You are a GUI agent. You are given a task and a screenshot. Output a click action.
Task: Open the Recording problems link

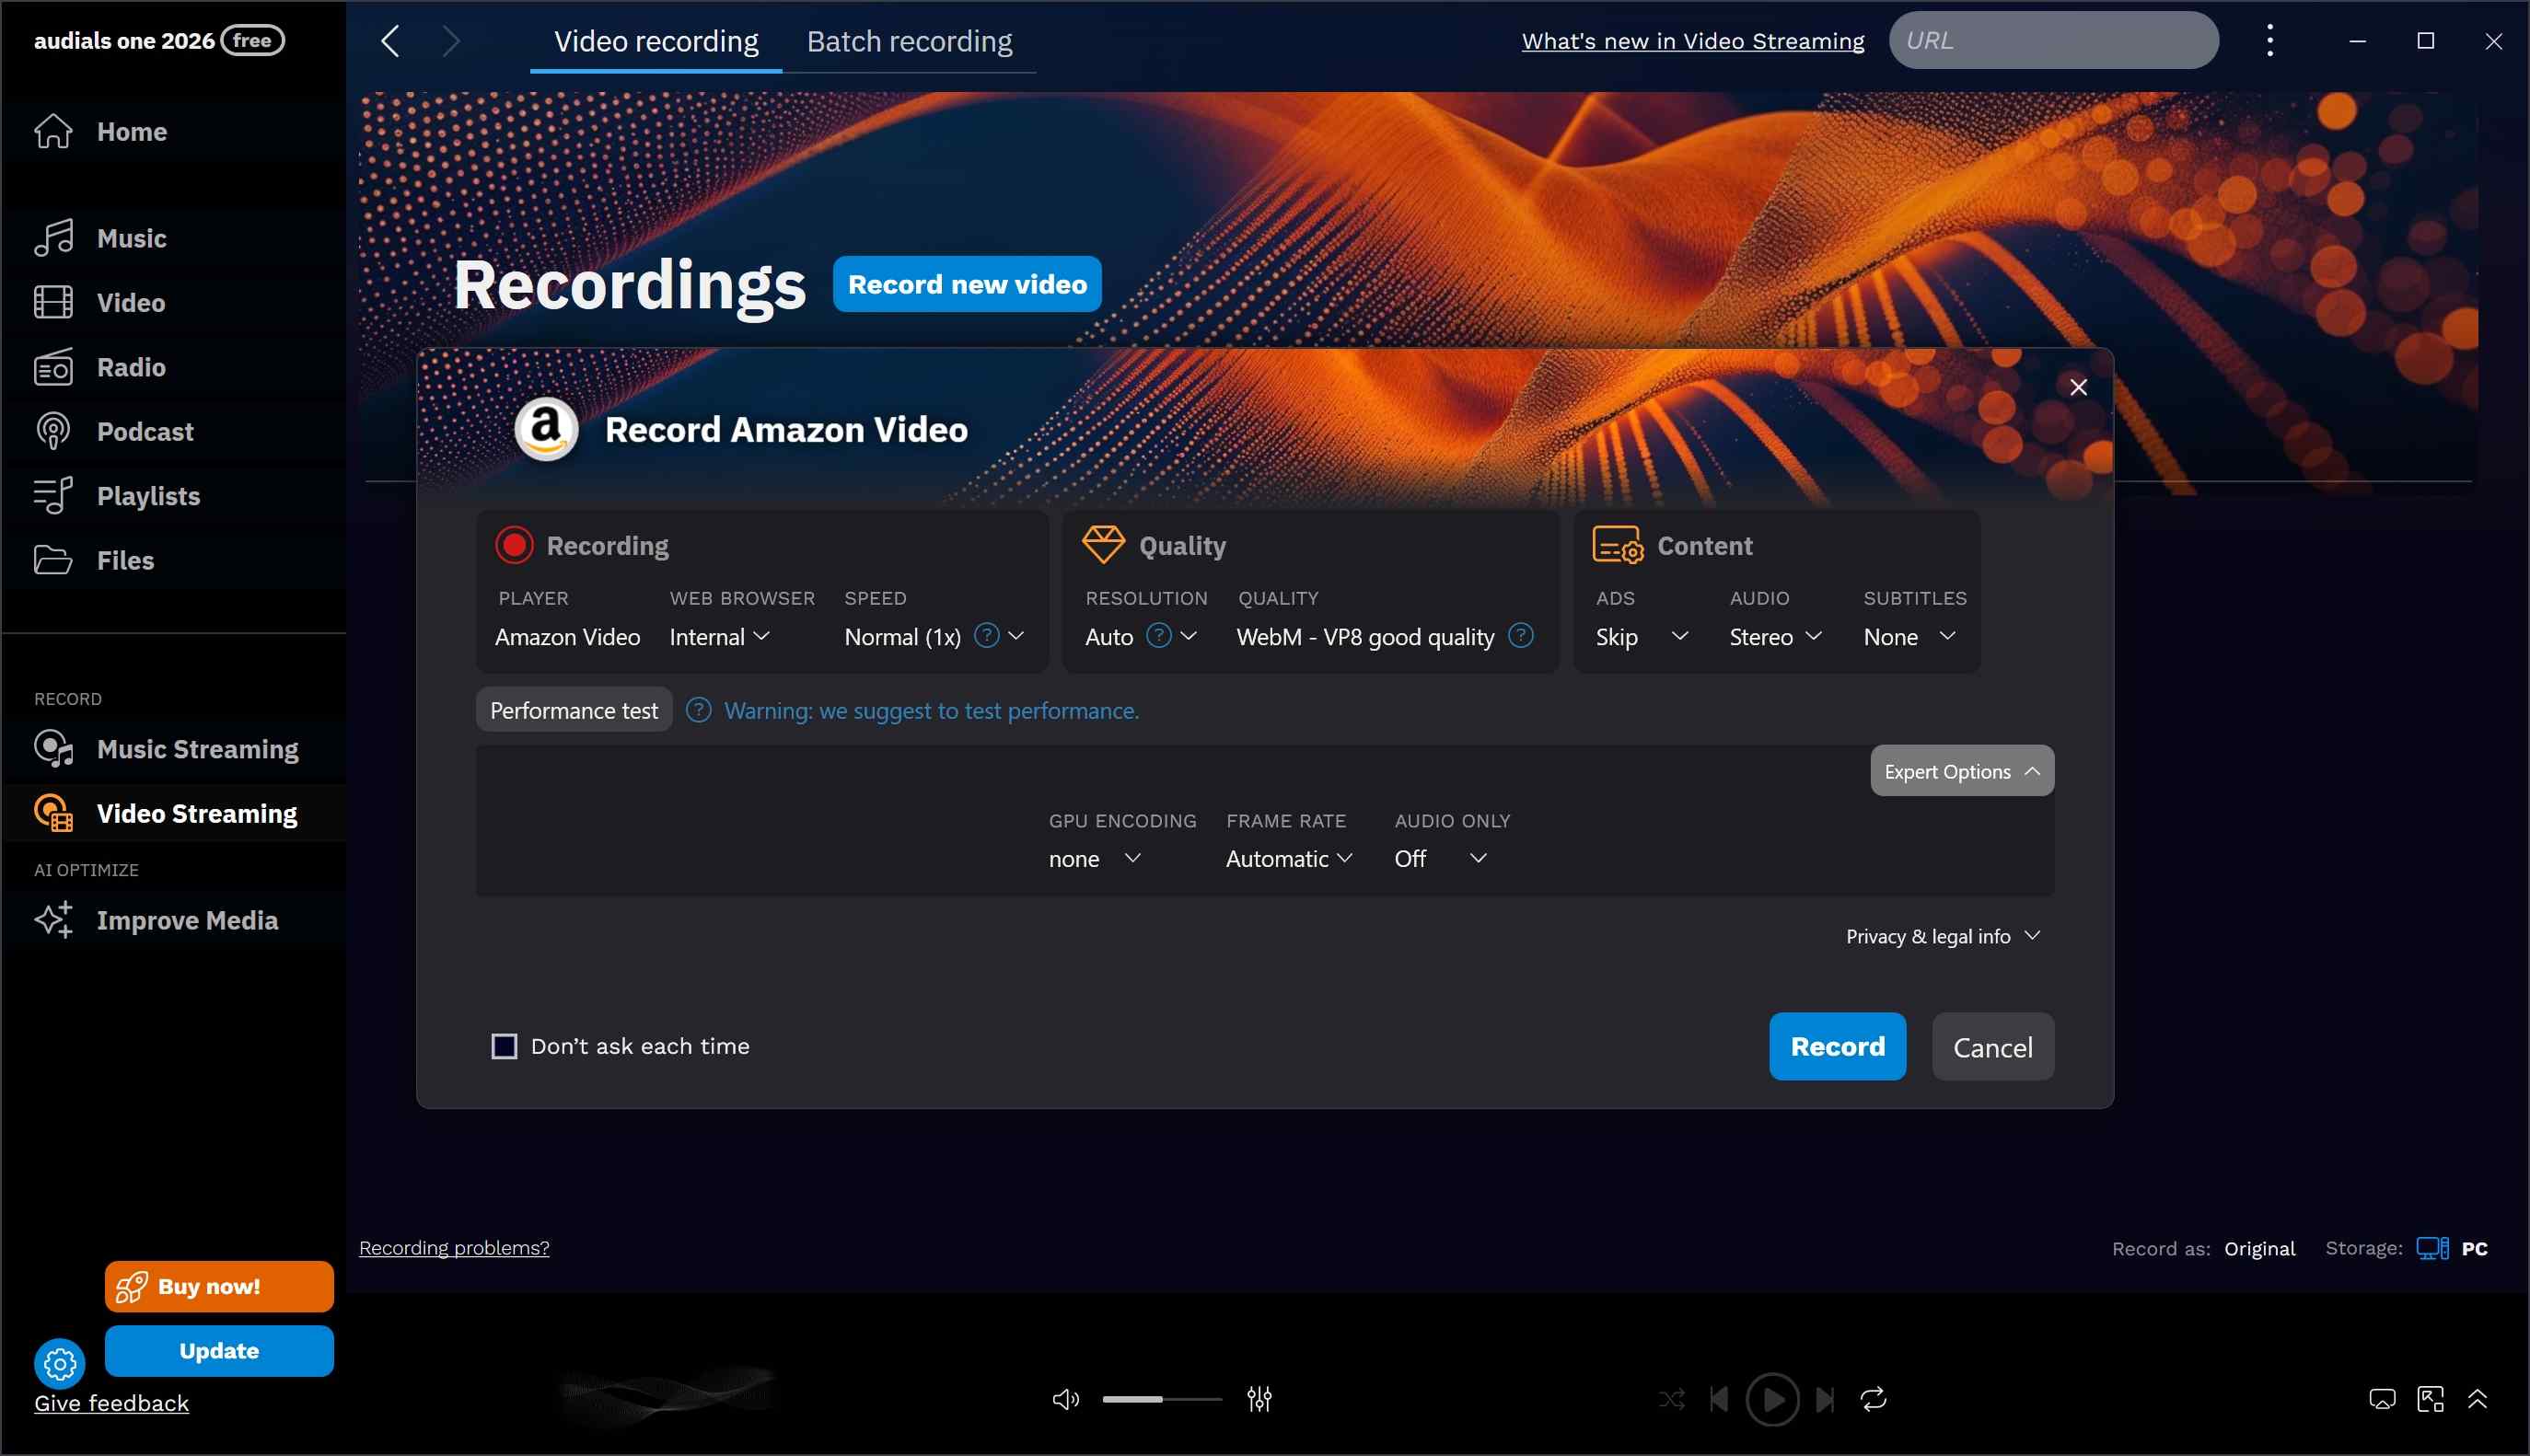tap(455, 1247)
